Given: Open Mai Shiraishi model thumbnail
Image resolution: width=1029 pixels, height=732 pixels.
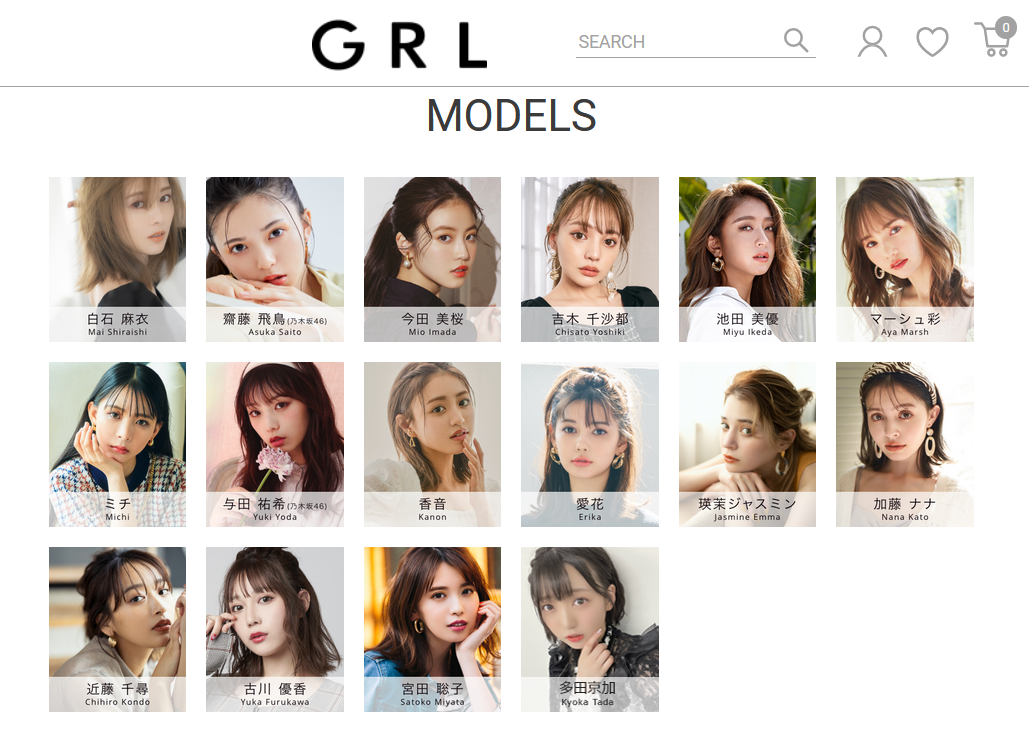Looking at the screenshot, I should tap(117, 259).
